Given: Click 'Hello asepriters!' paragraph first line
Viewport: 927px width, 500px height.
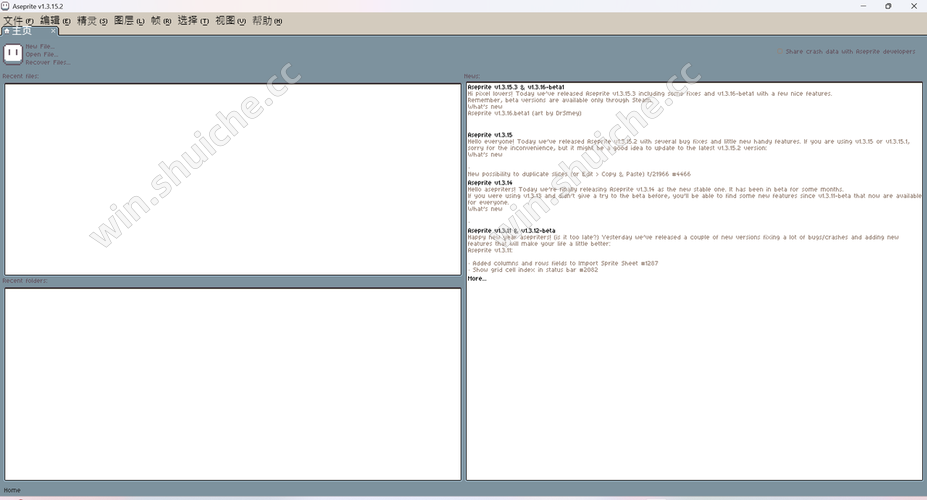Looking at the screenshot, I should click(656, 189).
